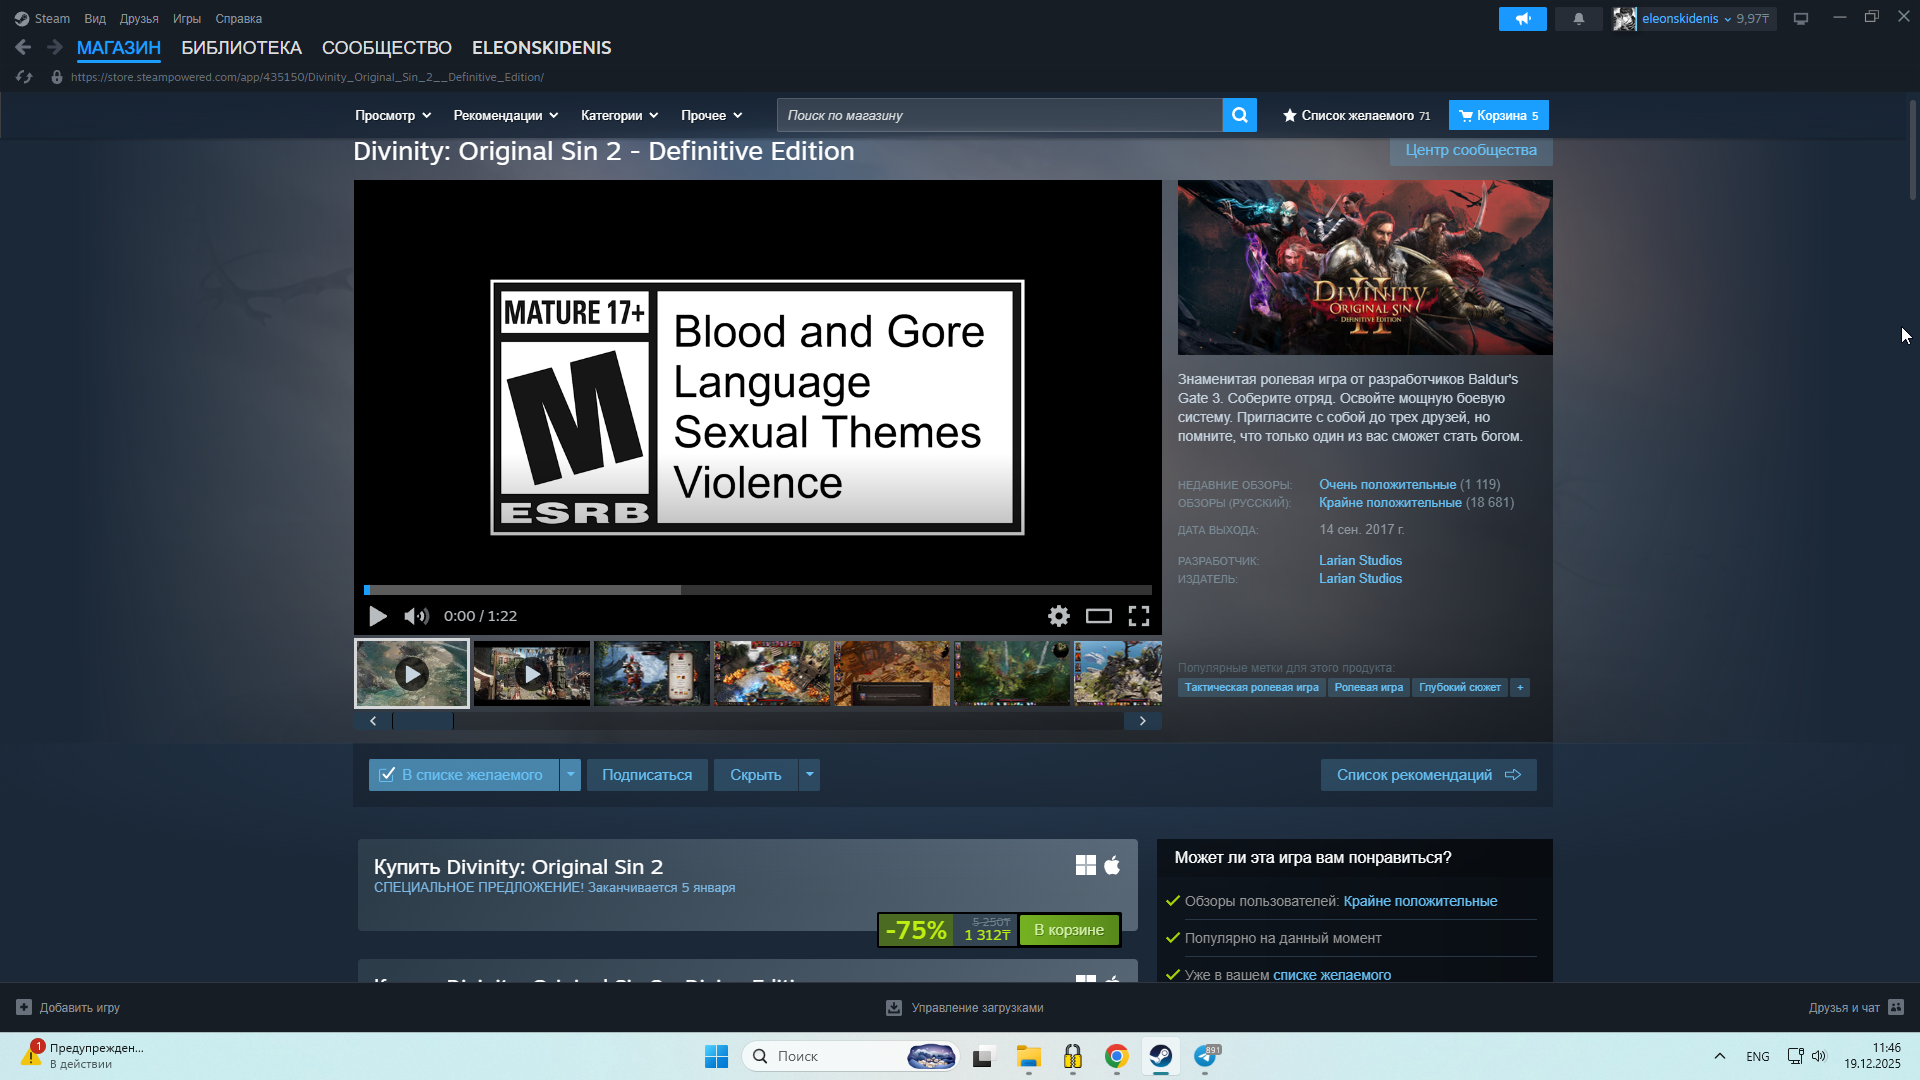The width and height of the screenshot is (1920, 1080).
Task: Select the second trailer thumbnail
Action: pos(531,673)
